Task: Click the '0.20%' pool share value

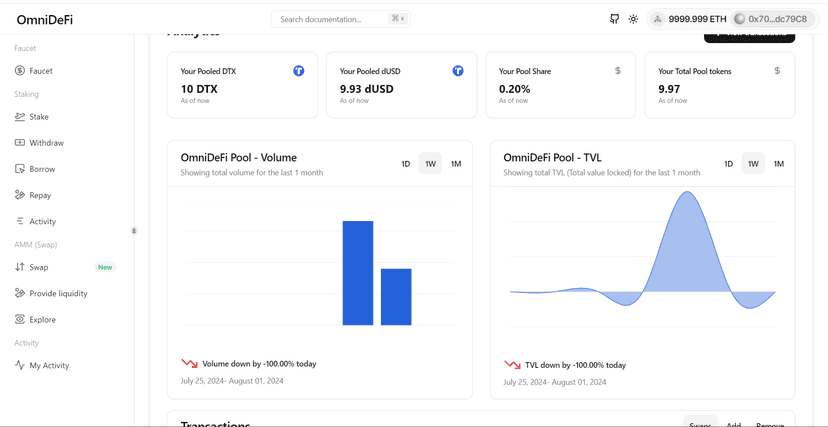Action: click(514, 89)
